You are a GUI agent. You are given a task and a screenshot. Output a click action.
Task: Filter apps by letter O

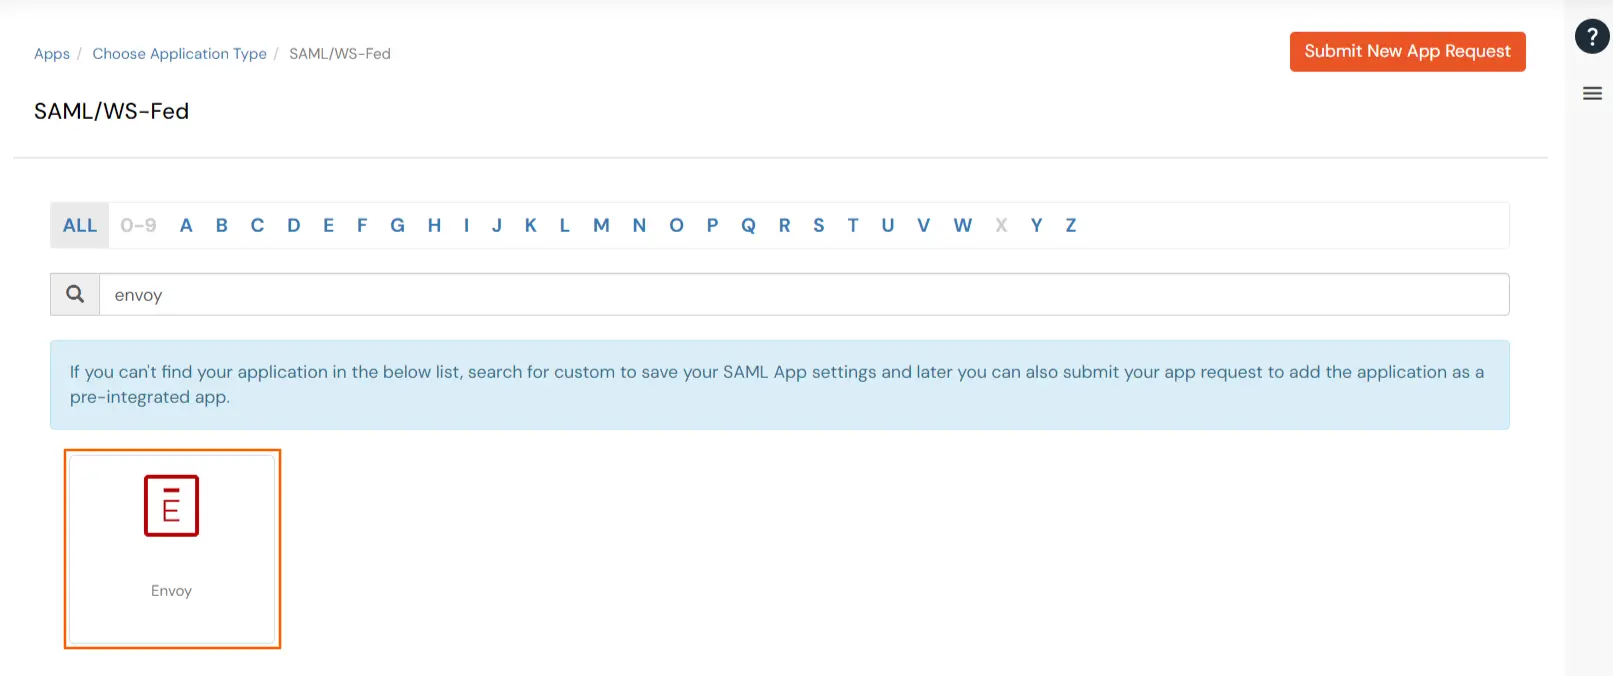click(677, 226)
